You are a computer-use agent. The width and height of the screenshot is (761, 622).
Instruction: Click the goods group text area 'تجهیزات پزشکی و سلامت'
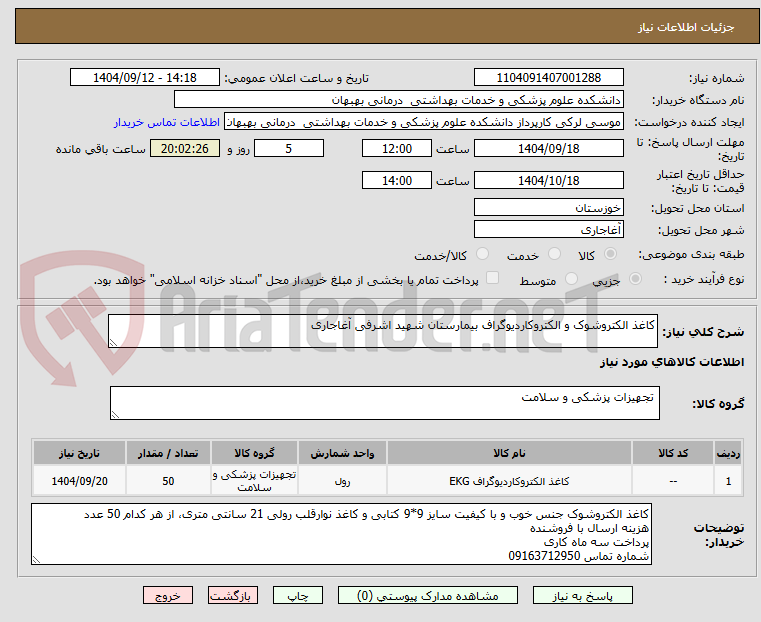pyautogui.click(x=384, y=403)
